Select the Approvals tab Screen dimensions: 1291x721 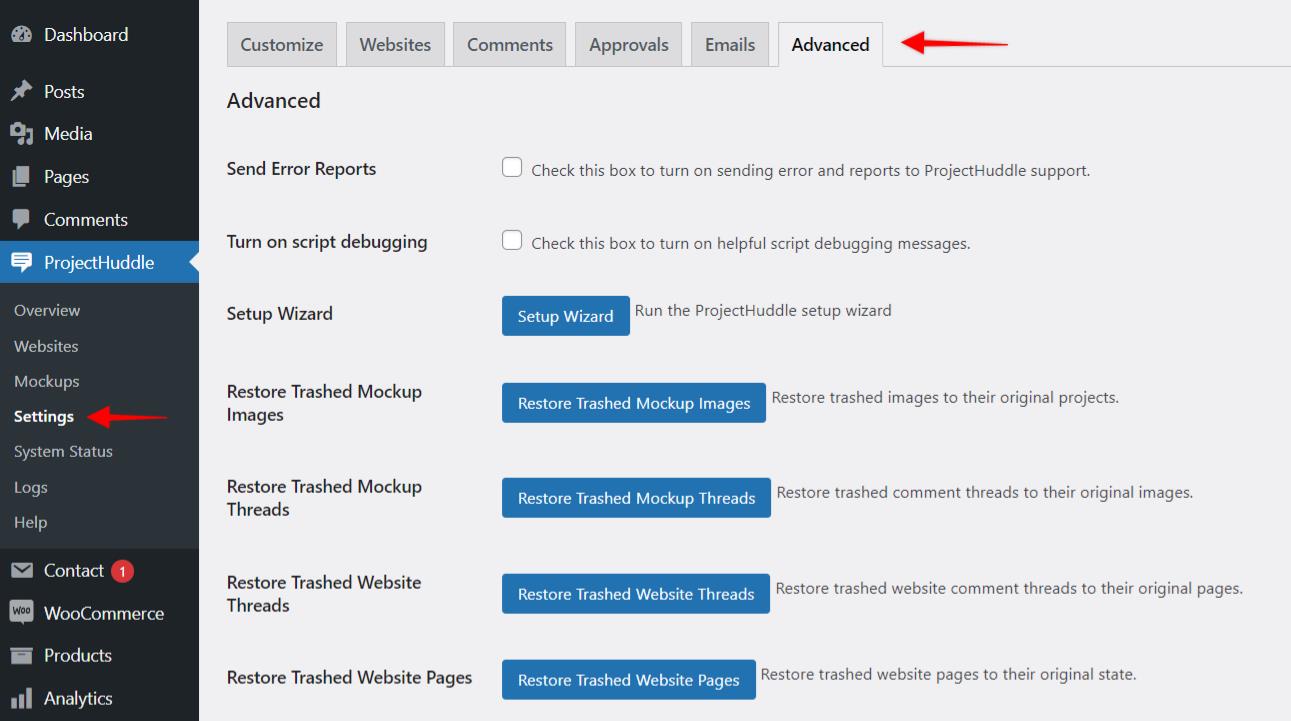click(x=628, y=45)
